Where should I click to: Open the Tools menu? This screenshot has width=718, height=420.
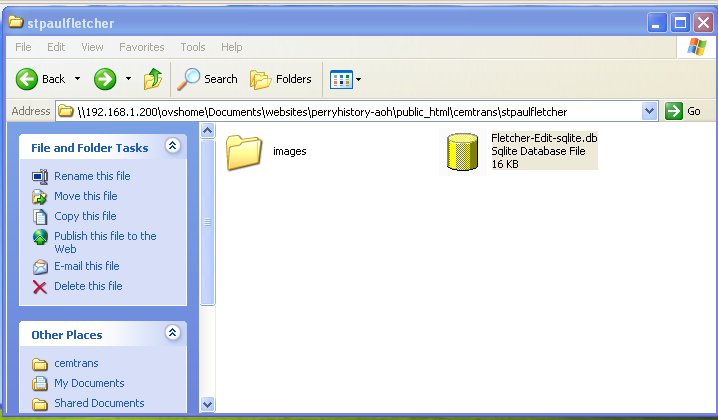tap(193, 47)
